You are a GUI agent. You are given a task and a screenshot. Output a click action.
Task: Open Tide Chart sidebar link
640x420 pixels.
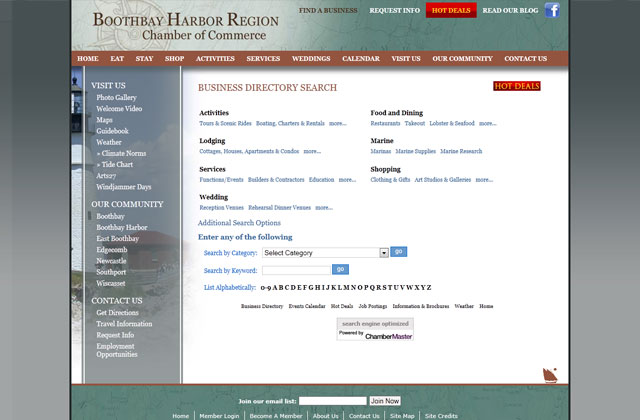[115, 164]
